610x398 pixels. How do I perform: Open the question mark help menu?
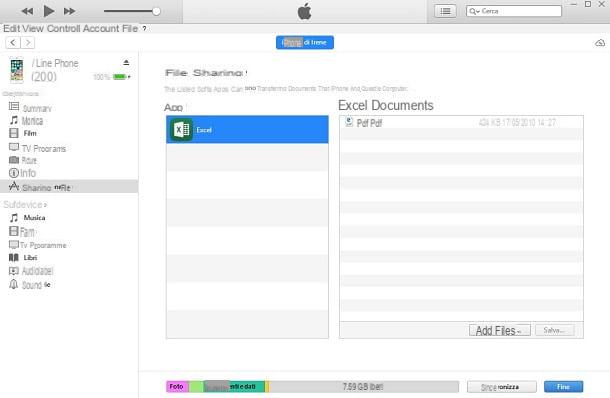[x=144, y=29]
